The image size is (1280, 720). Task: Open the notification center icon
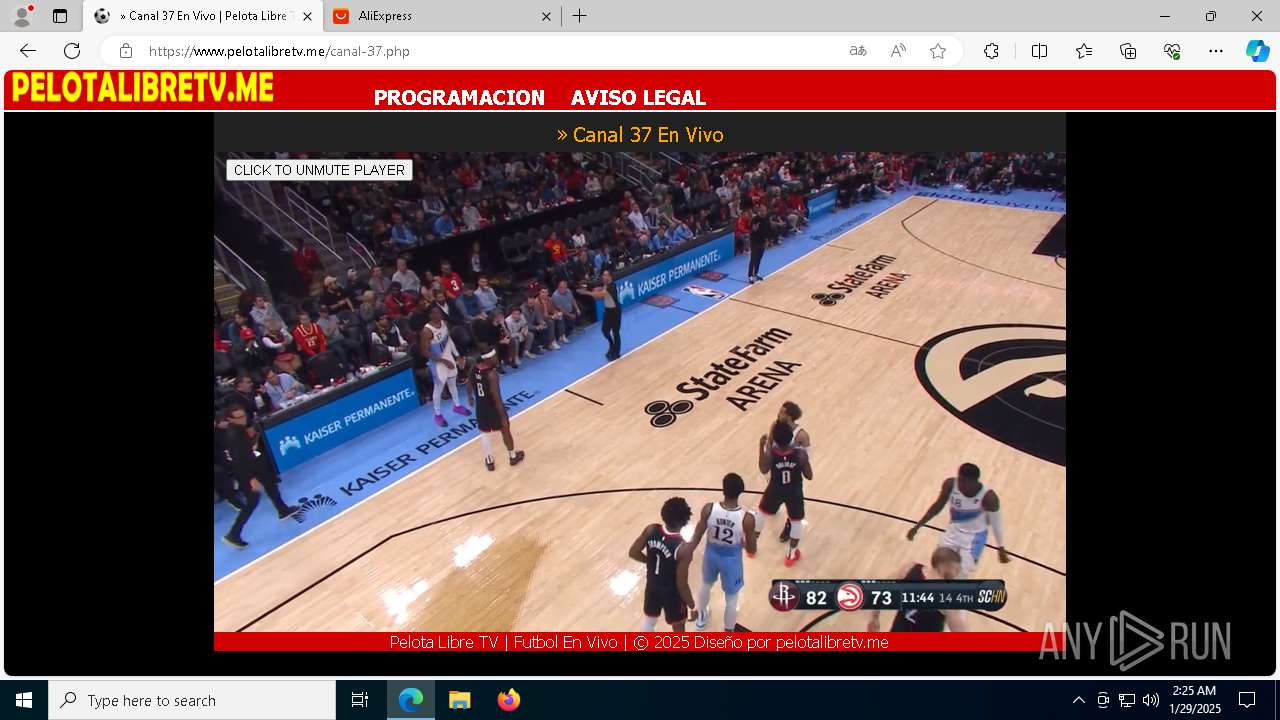1247,700
